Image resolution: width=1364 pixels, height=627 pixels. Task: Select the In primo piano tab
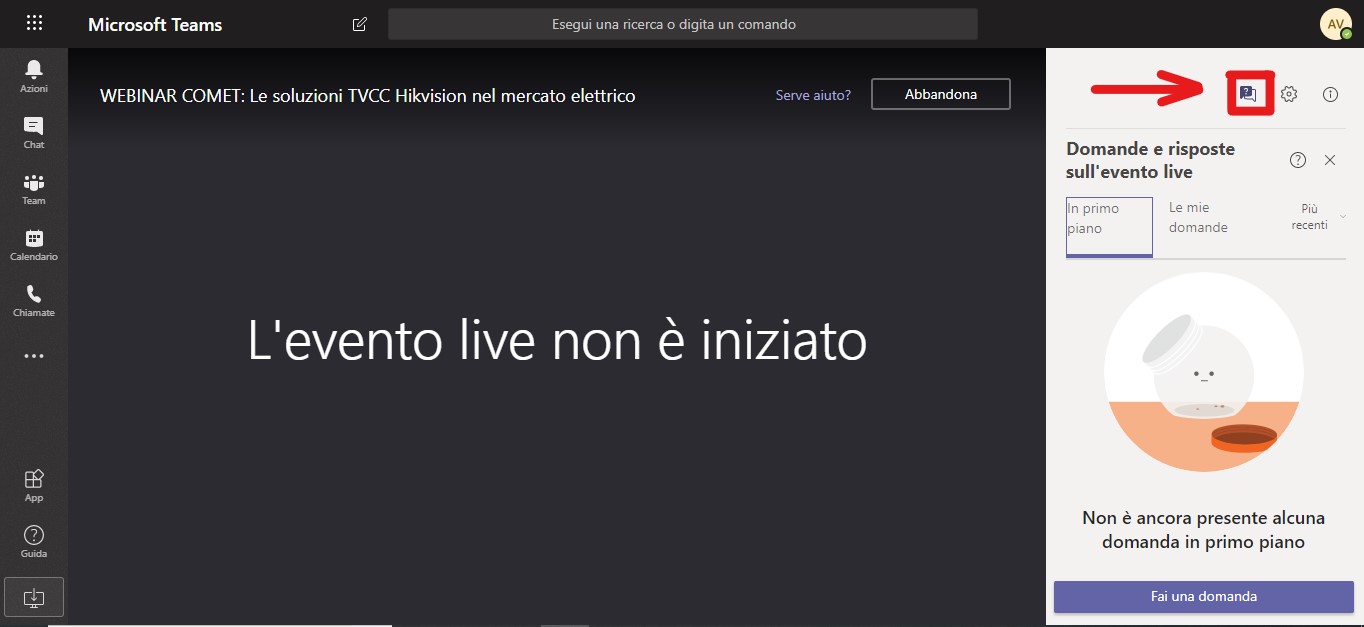[1109, 227]
